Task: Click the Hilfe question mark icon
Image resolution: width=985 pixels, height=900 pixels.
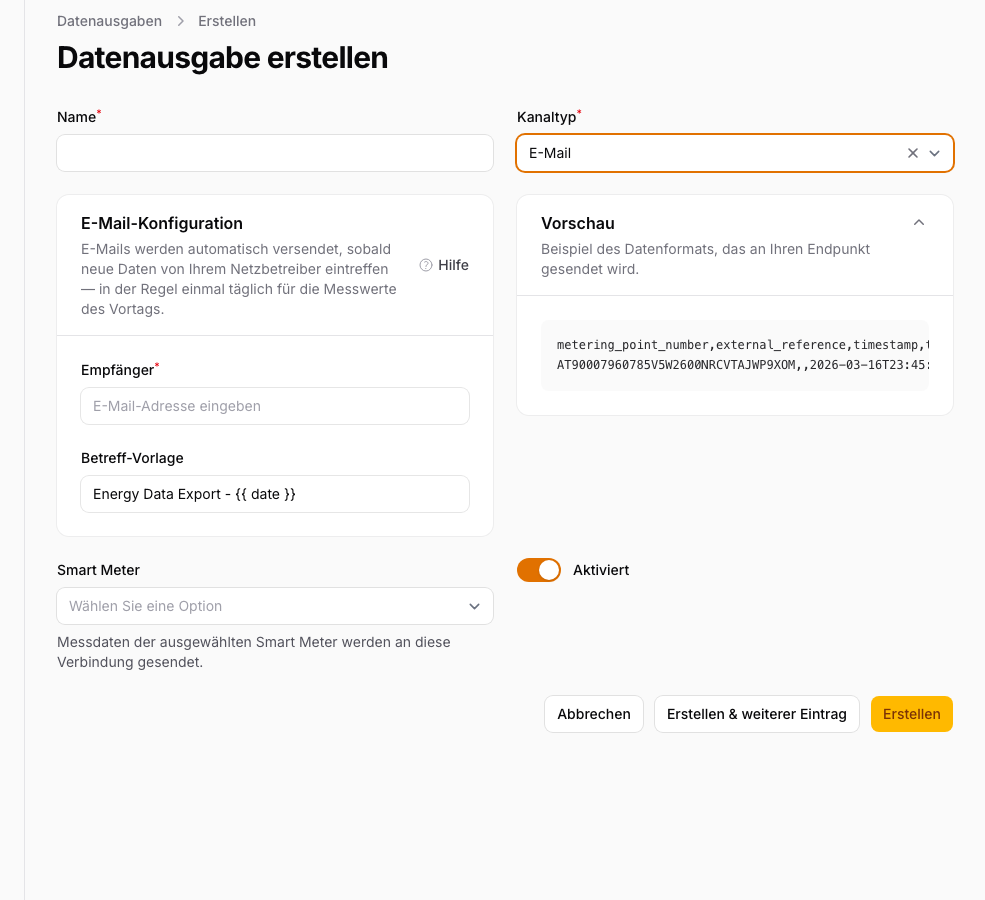Action: pos(424,264)
